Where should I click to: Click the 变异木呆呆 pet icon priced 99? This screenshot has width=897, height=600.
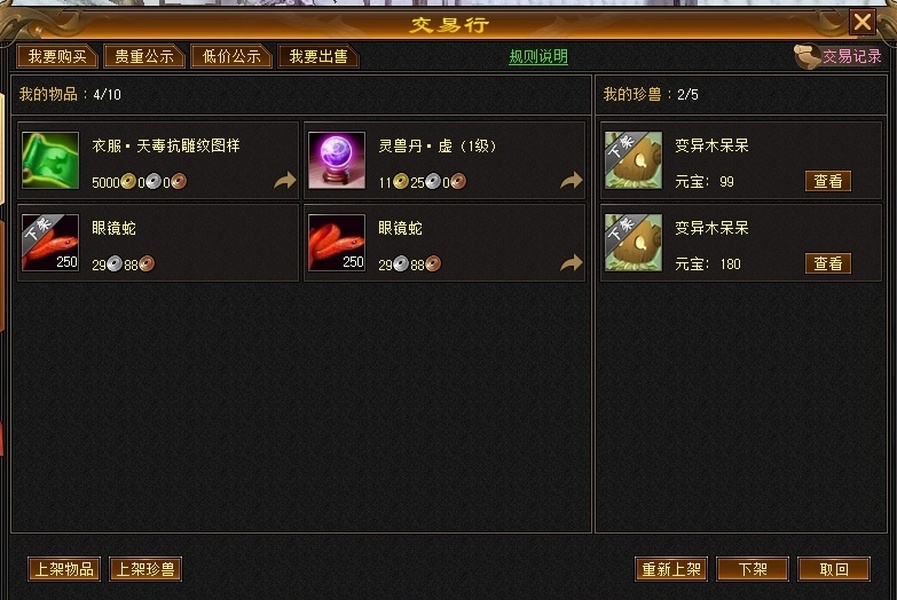634,160
